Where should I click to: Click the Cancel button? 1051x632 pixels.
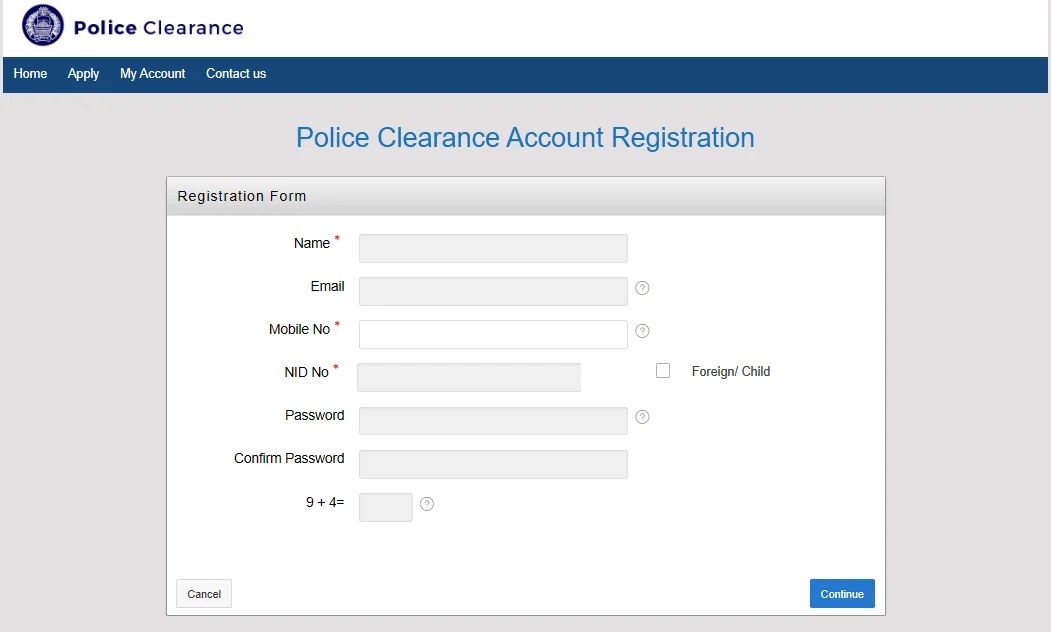(204, 594)
